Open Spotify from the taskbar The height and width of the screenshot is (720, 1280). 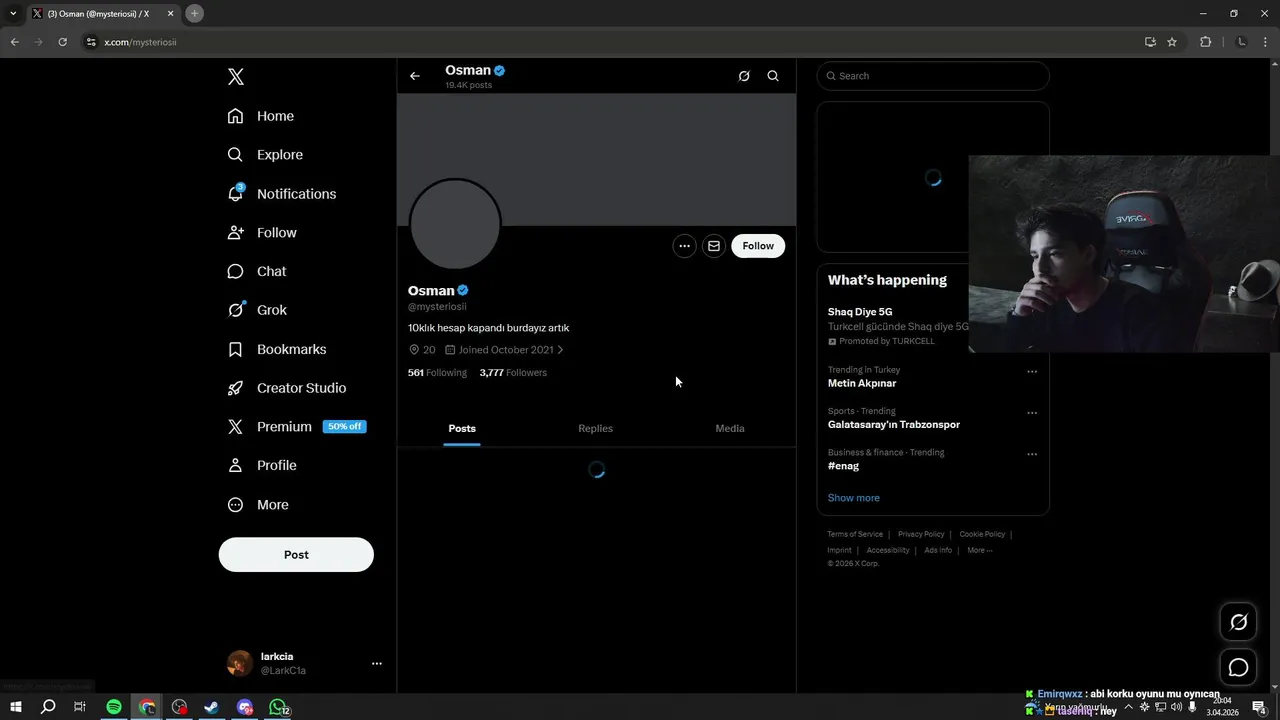pos(114,707)
